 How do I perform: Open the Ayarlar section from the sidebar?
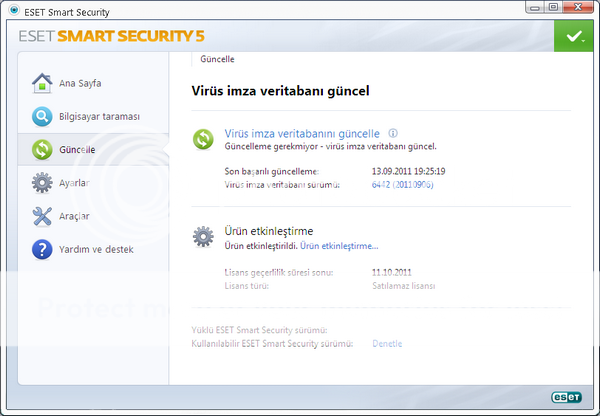[x=74, y=183]
